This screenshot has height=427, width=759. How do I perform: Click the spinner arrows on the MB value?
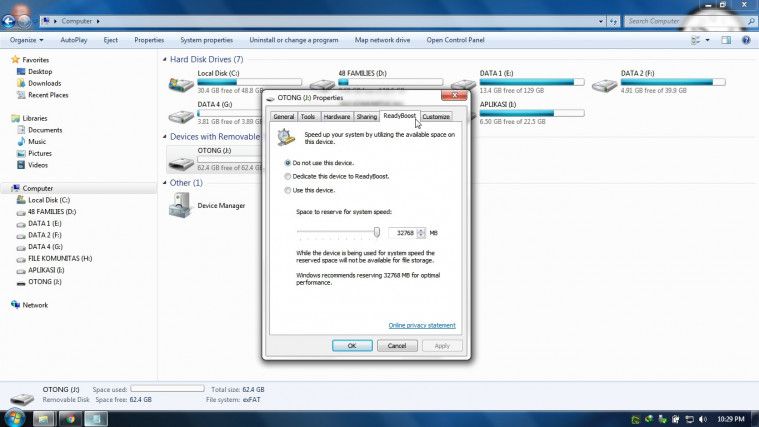click(421, 233)
